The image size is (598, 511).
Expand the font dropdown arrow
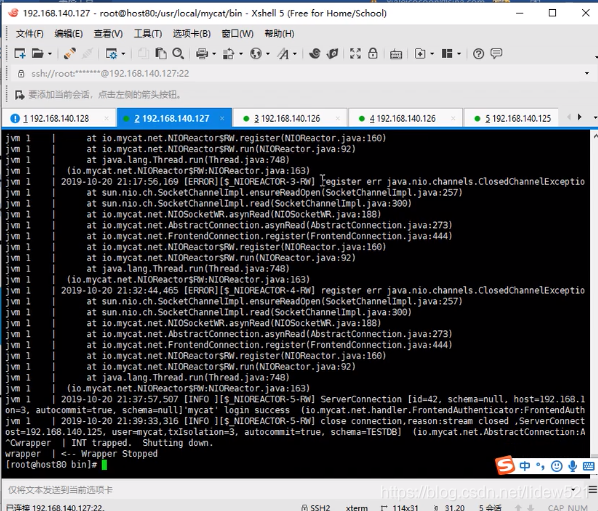coord(295,54)
